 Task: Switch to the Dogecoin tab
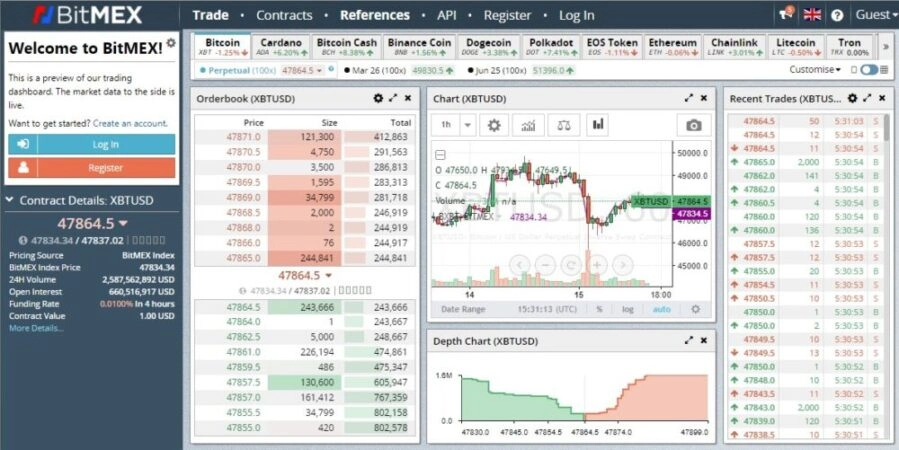tap(488, 46)
